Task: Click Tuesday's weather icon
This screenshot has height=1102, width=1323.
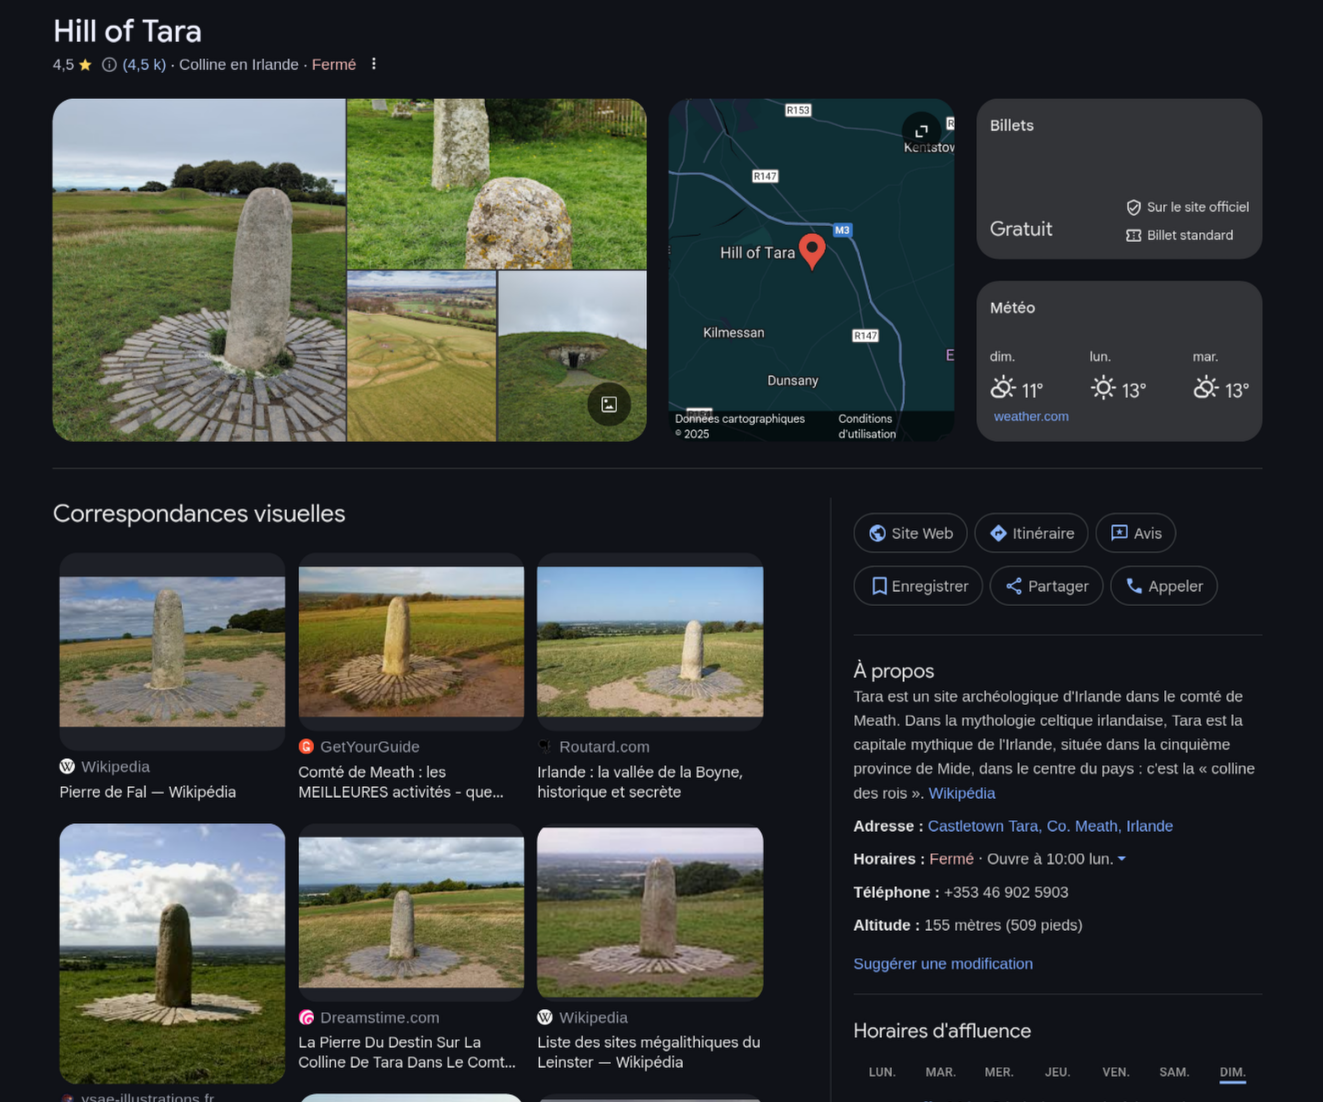Action: (x=1206, y=388)
